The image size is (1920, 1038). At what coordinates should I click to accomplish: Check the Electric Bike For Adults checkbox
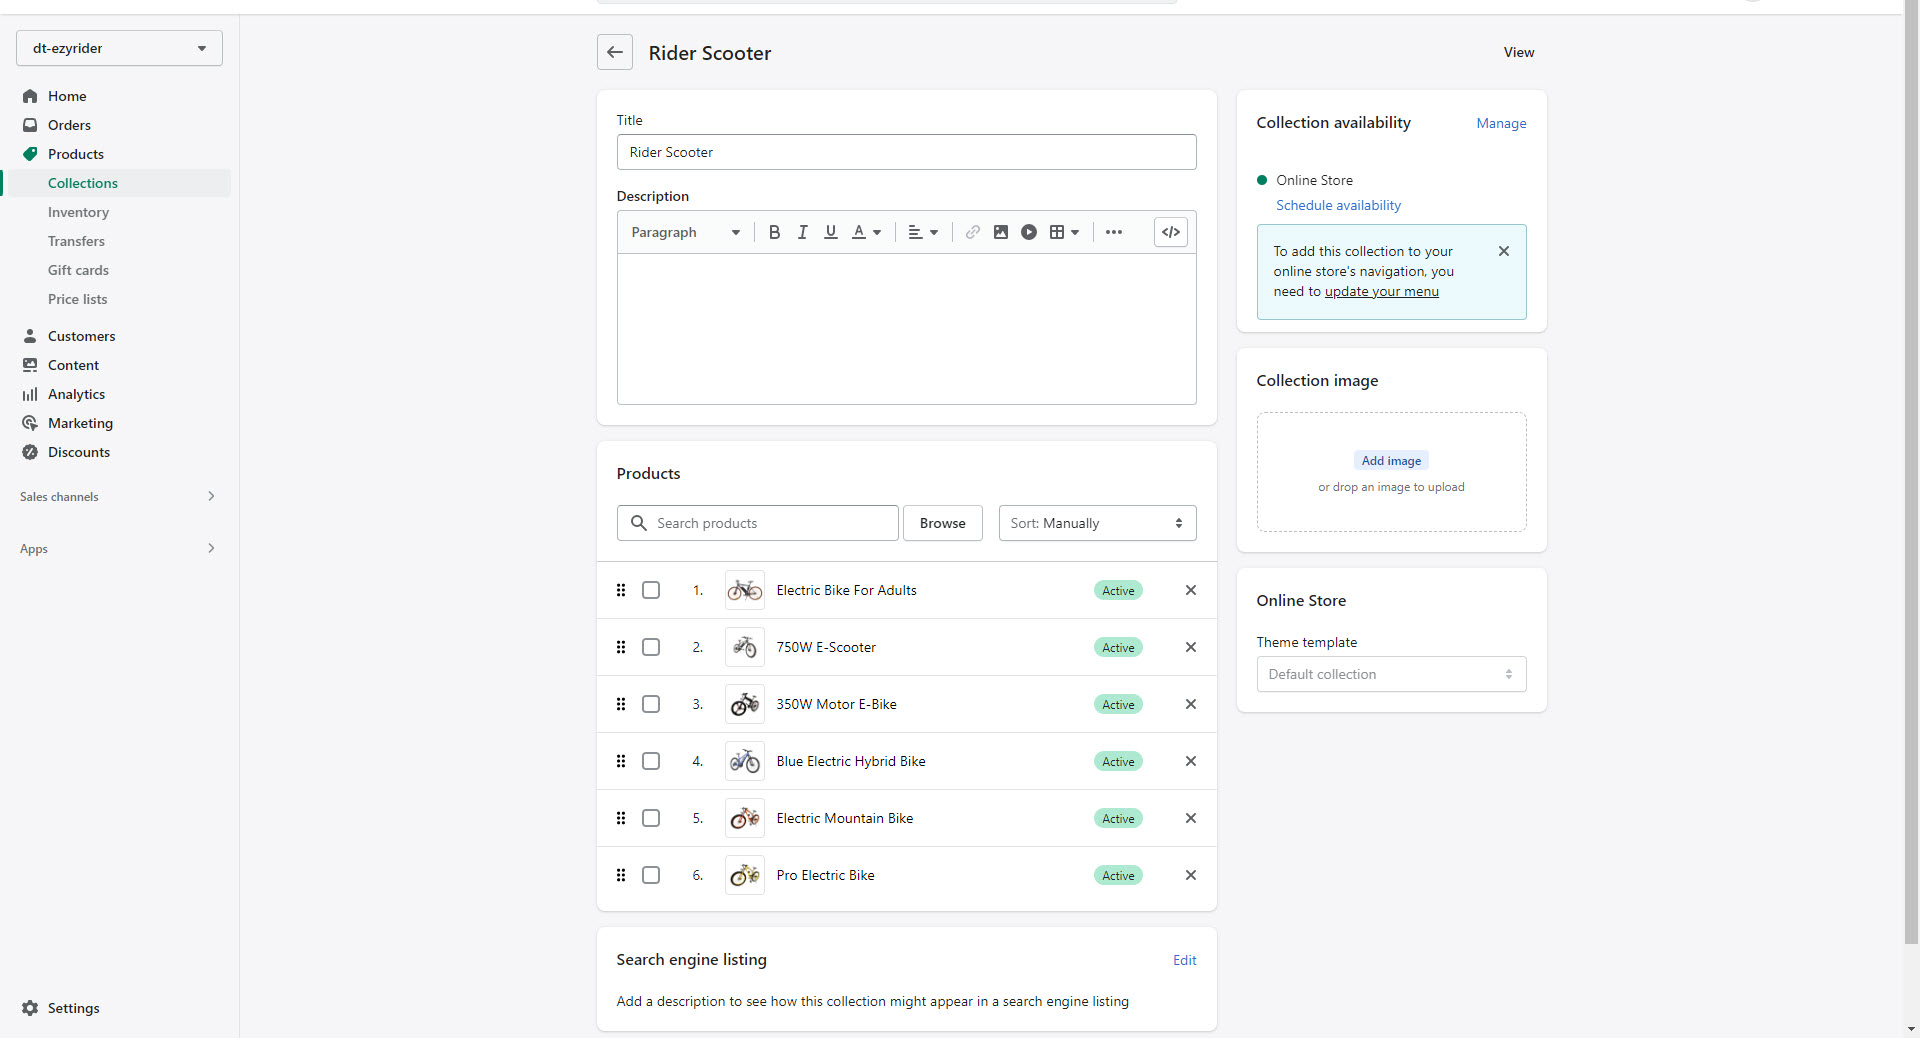tap(651, 590)
